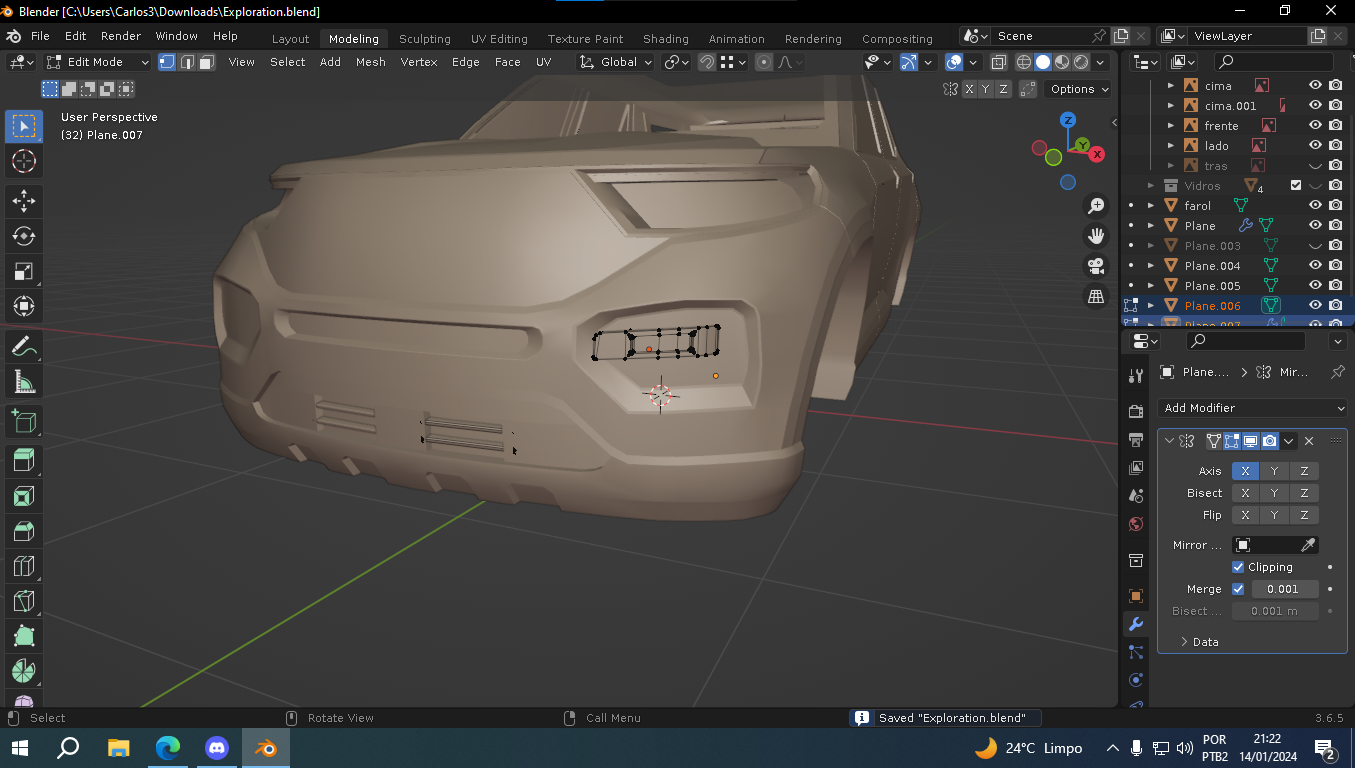Open the World properties tab
The height and width of the screenshot is (768, 1355).
coord(1136,524)
